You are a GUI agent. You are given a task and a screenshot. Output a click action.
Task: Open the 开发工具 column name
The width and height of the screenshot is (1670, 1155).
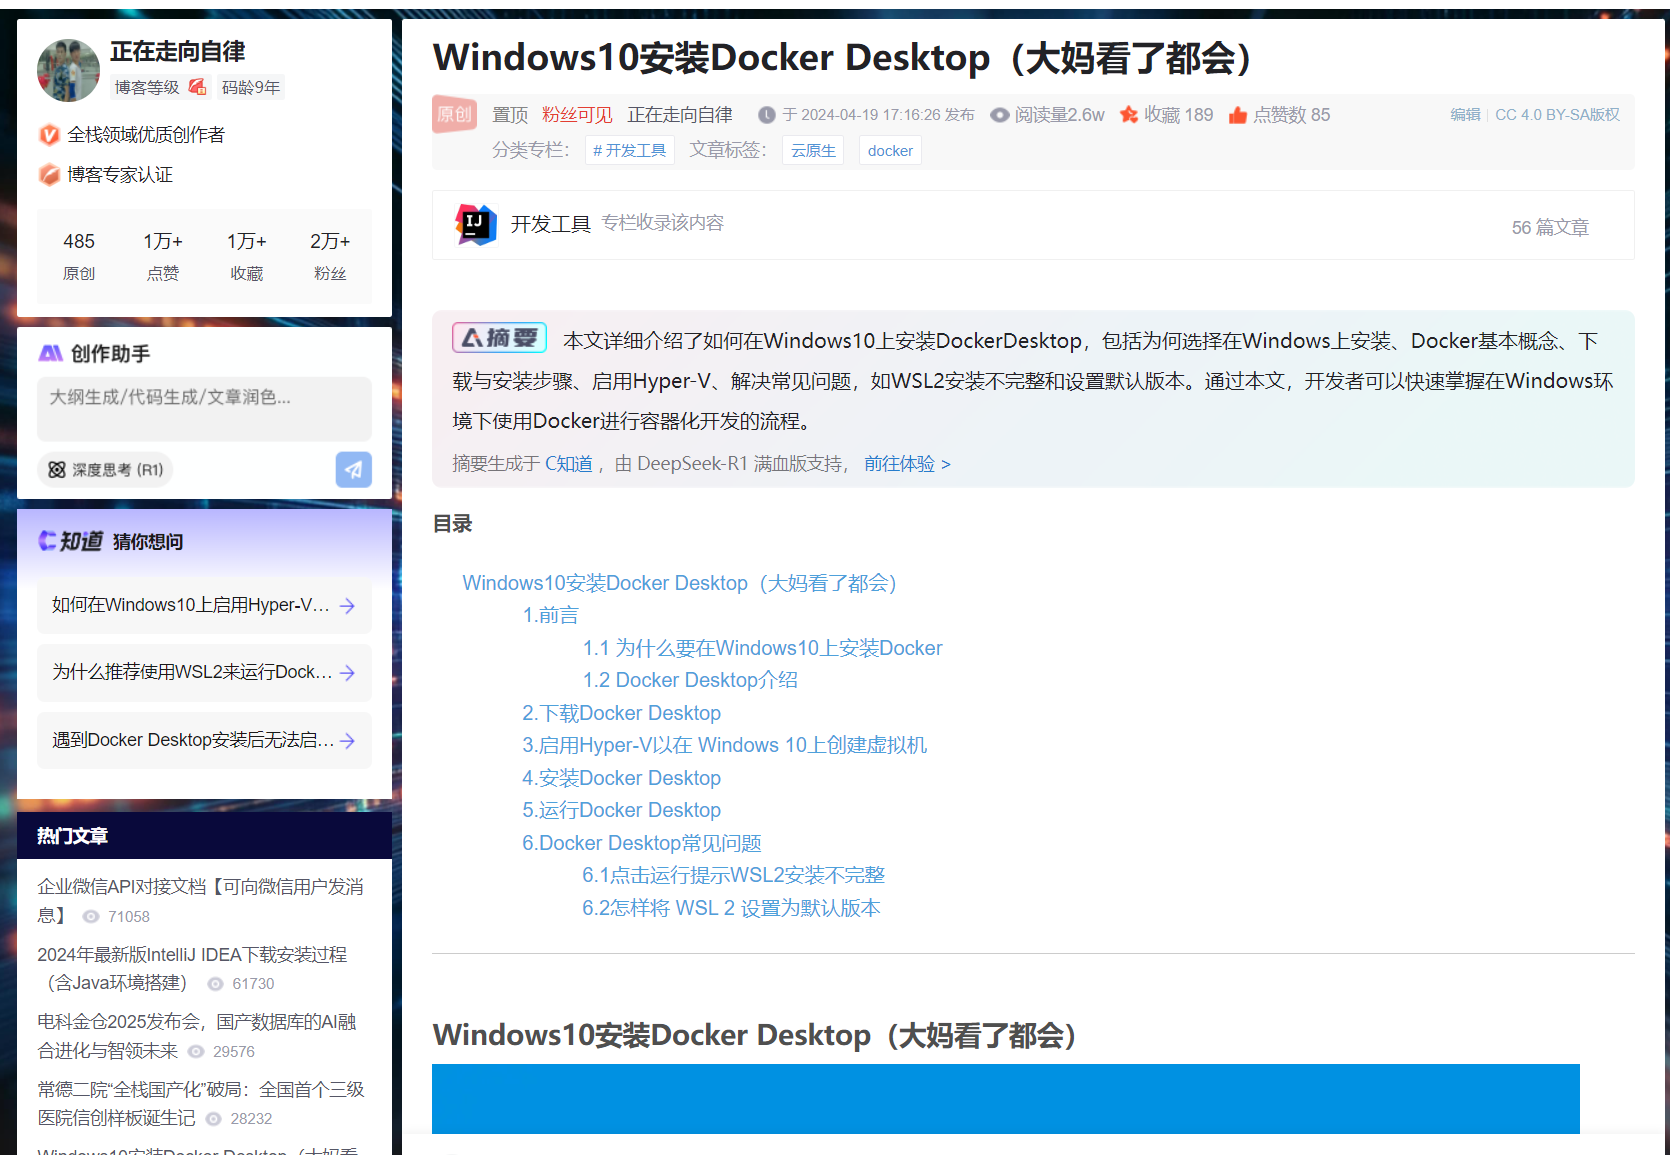(x=551, y=224)
